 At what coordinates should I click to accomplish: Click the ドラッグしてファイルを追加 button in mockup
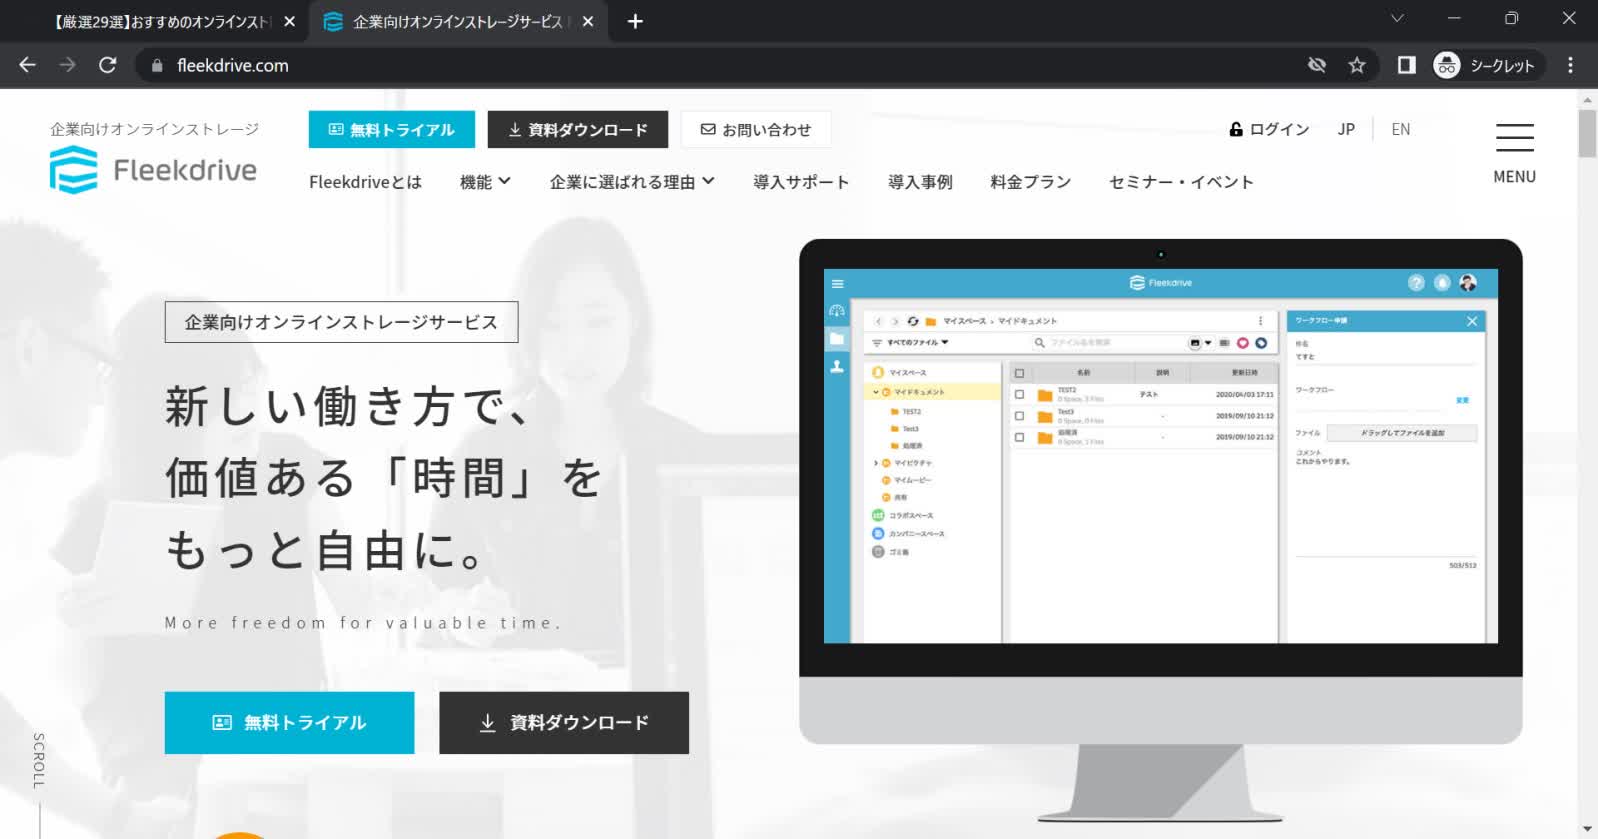point(1402,433)
